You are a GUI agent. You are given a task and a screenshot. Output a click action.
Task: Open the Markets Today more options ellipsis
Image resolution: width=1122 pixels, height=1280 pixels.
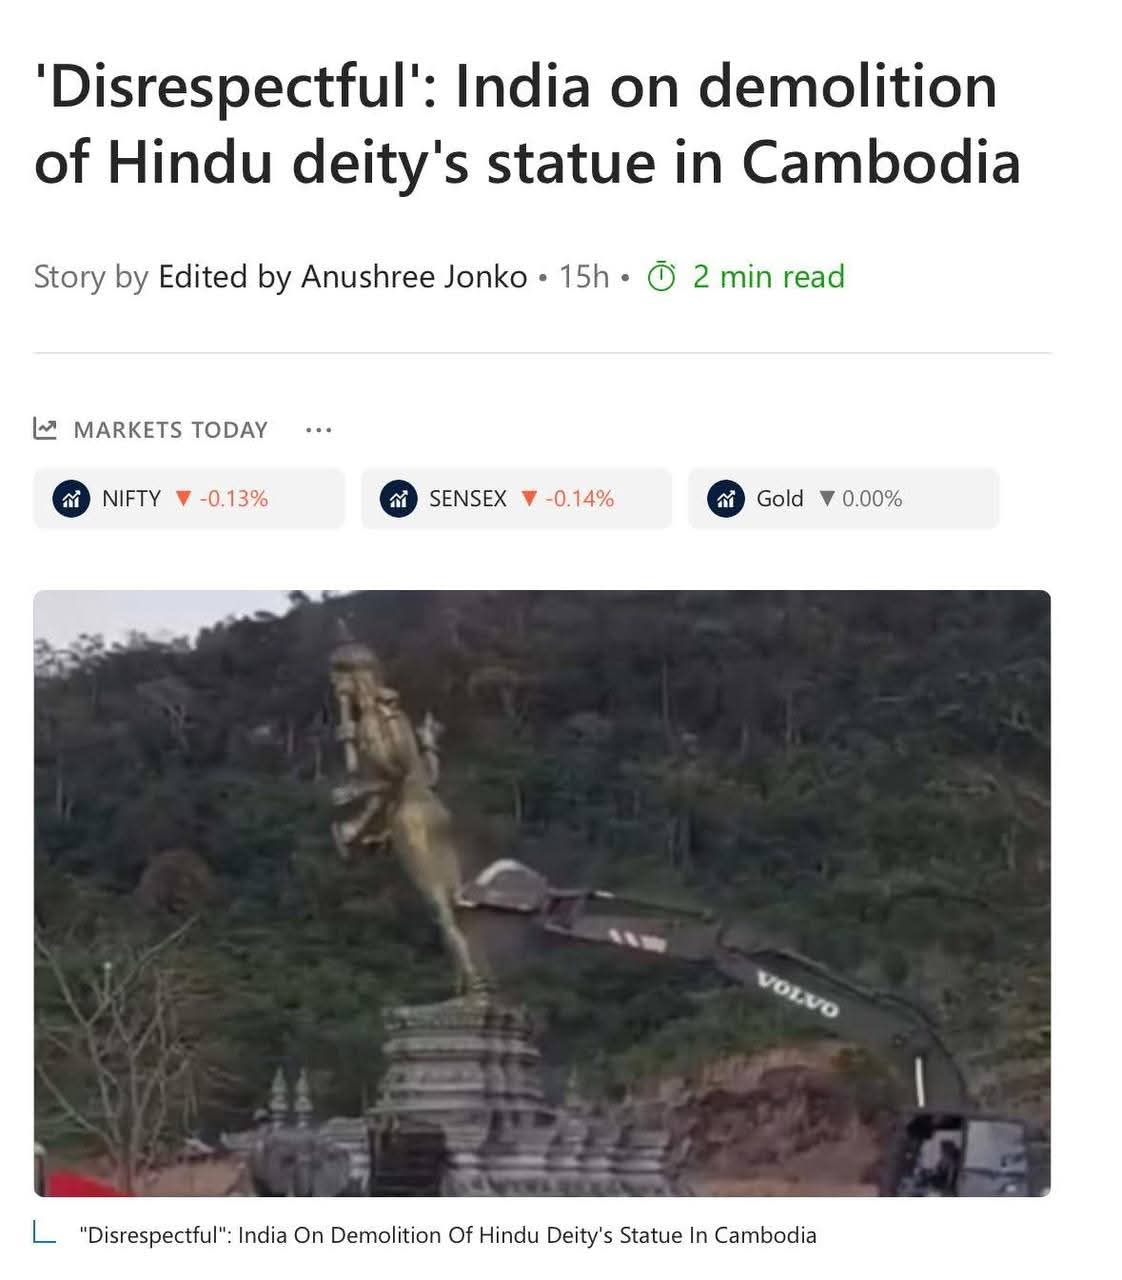pyautogui.click(x=318, y=430)
